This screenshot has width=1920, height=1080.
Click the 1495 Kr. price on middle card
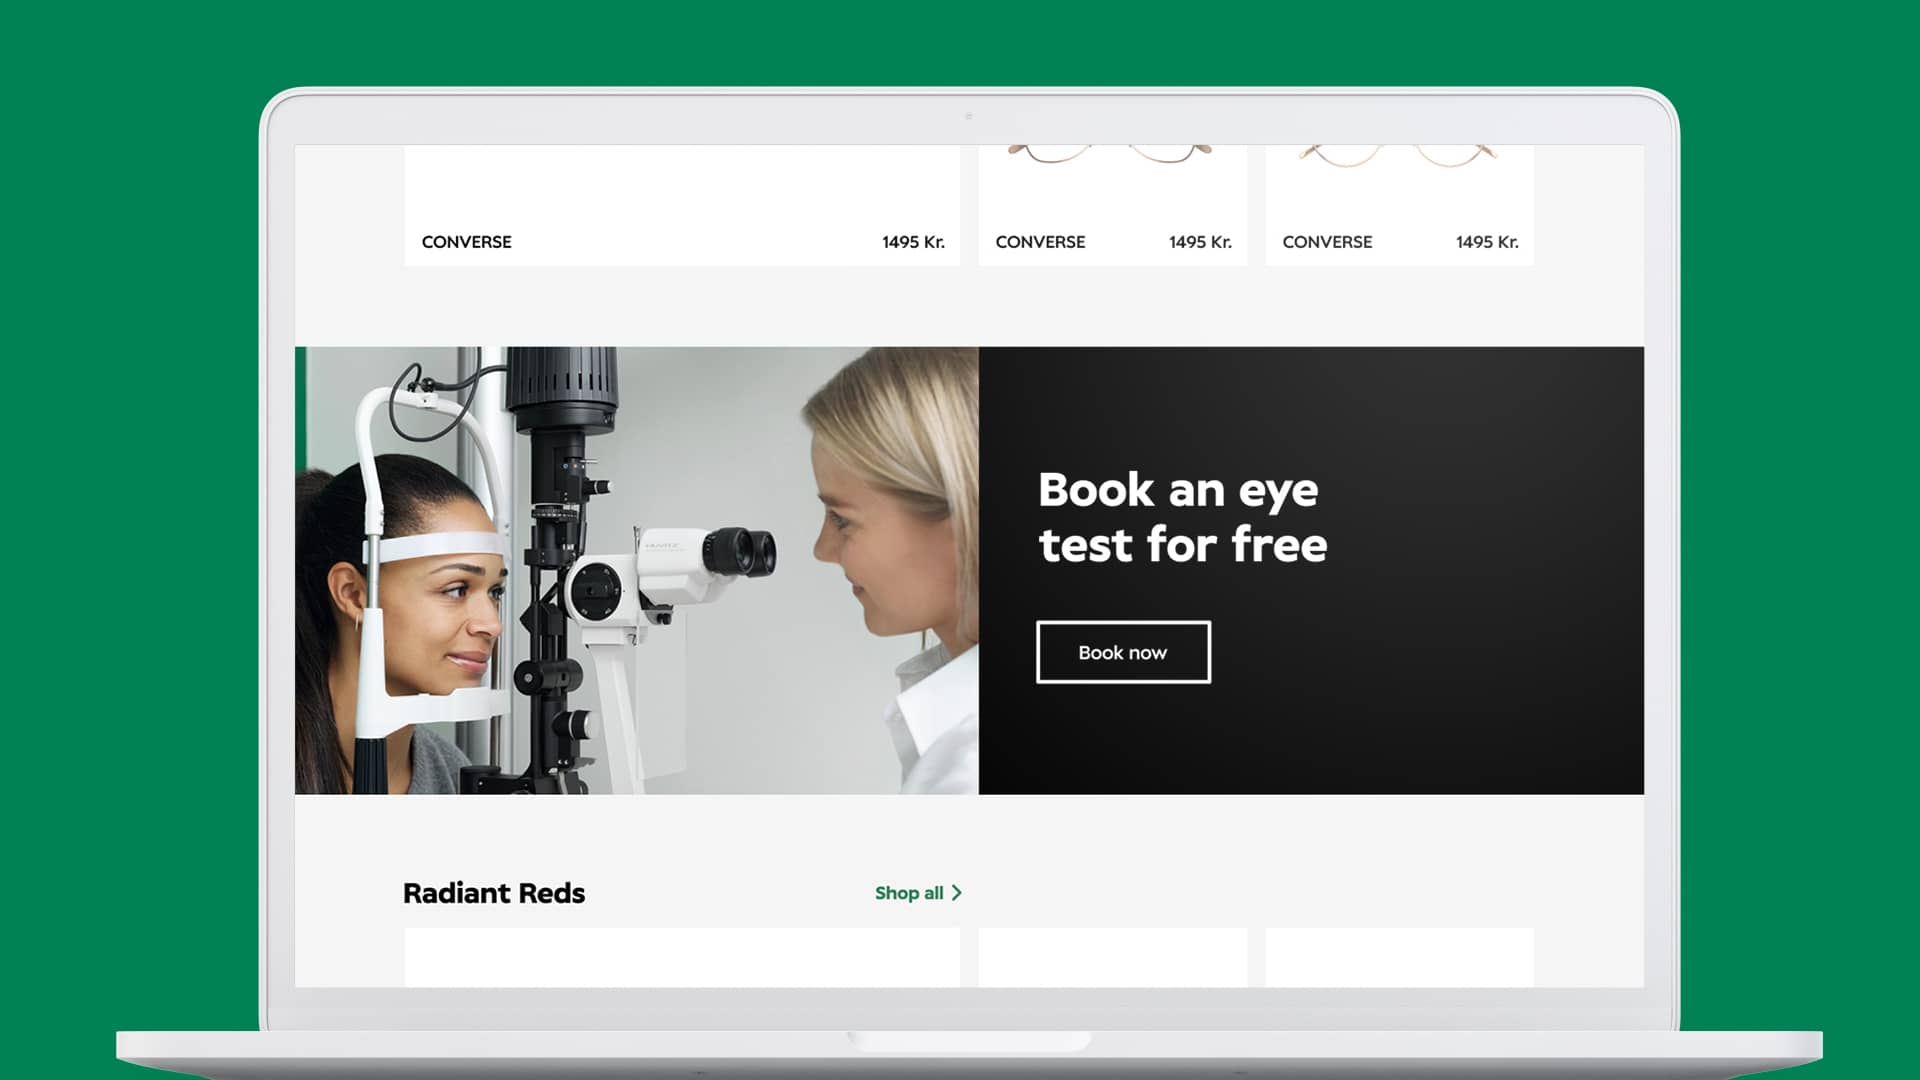pyautogui.click(x=1200, y=242)
